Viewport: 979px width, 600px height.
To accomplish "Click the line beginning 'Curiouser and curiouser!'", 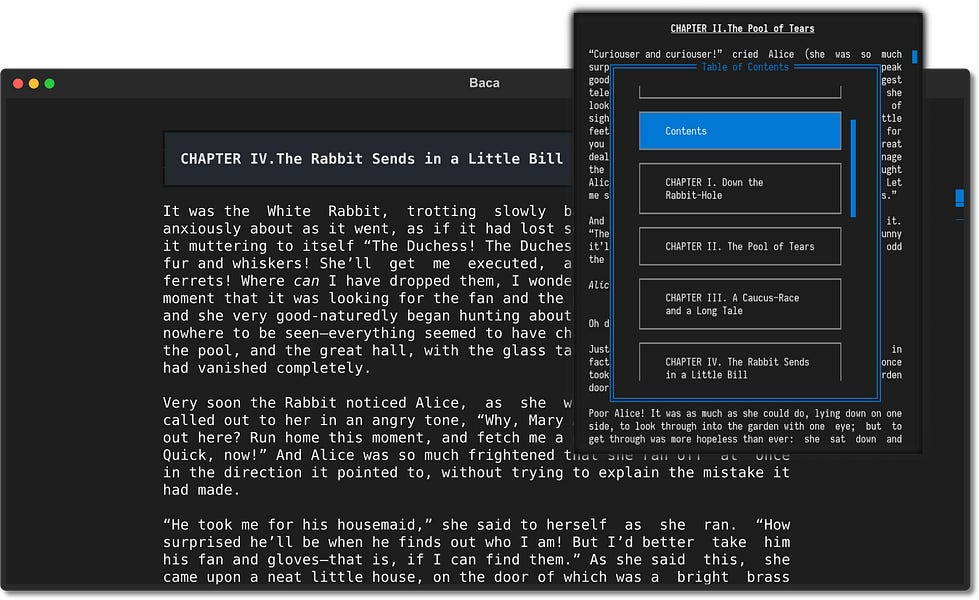I will (745, 54).
